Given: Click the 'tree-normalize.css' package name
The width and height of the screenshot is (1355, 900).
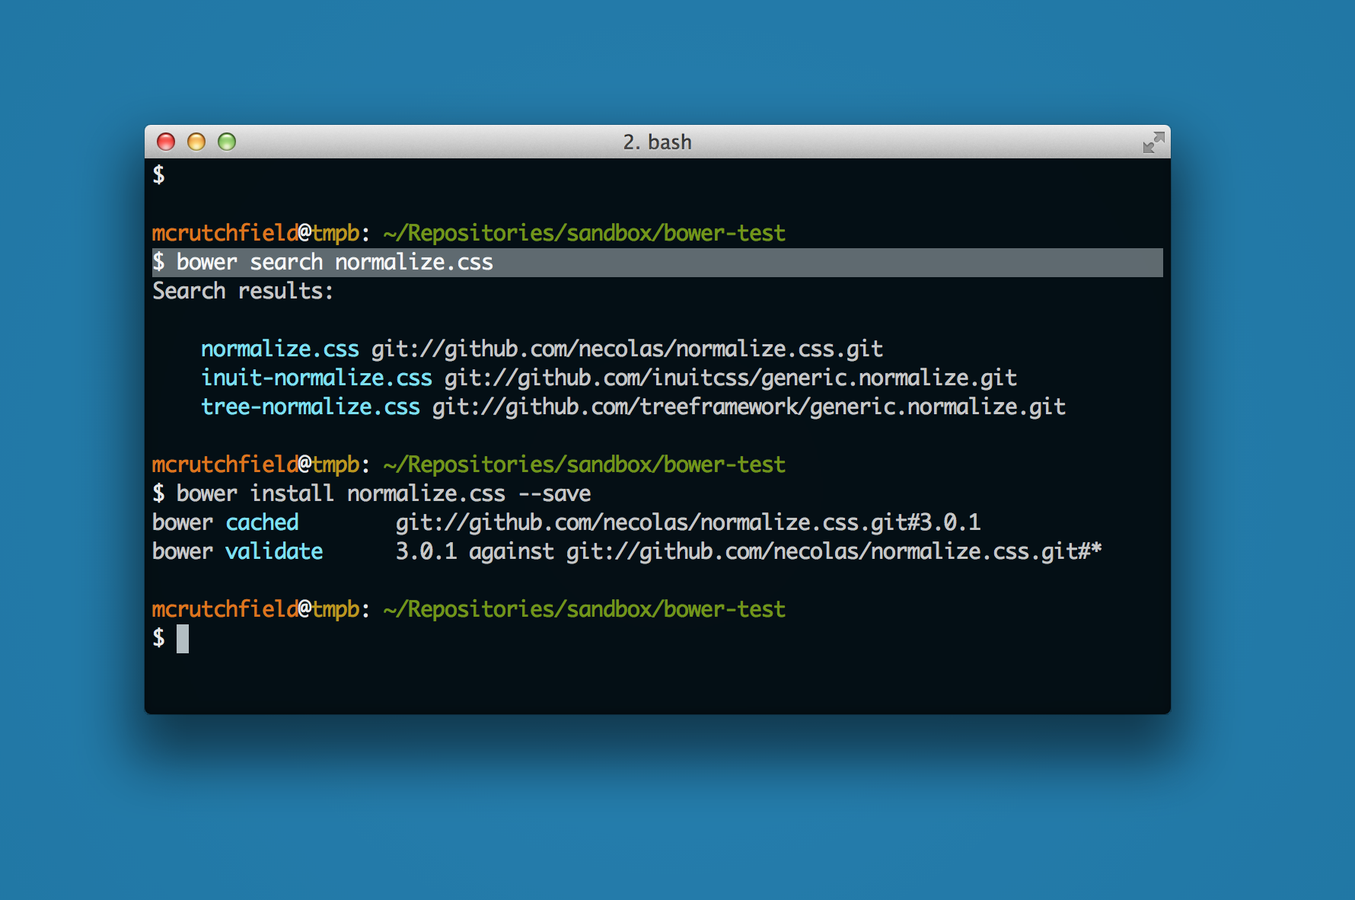Looking at the screenshot, I should [x=310, y=407].
